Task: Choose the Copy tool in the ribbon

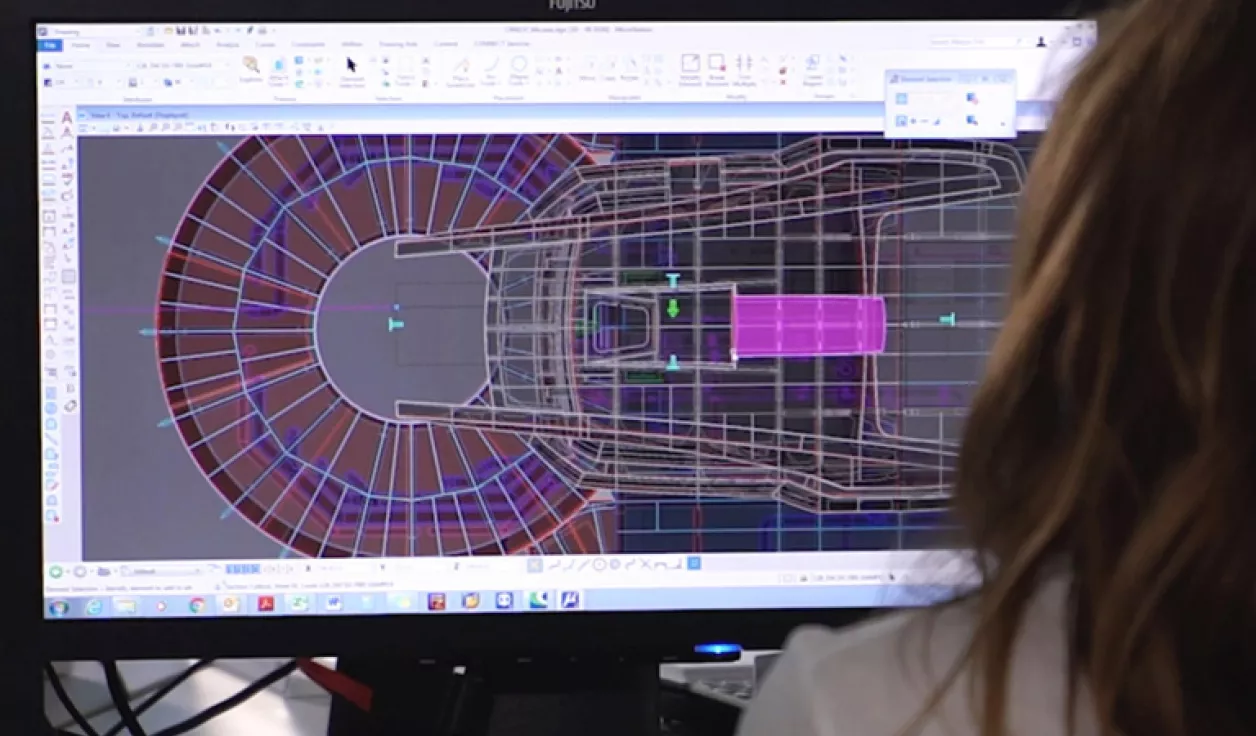Action: pyautogui.click(x=608, y=70)
